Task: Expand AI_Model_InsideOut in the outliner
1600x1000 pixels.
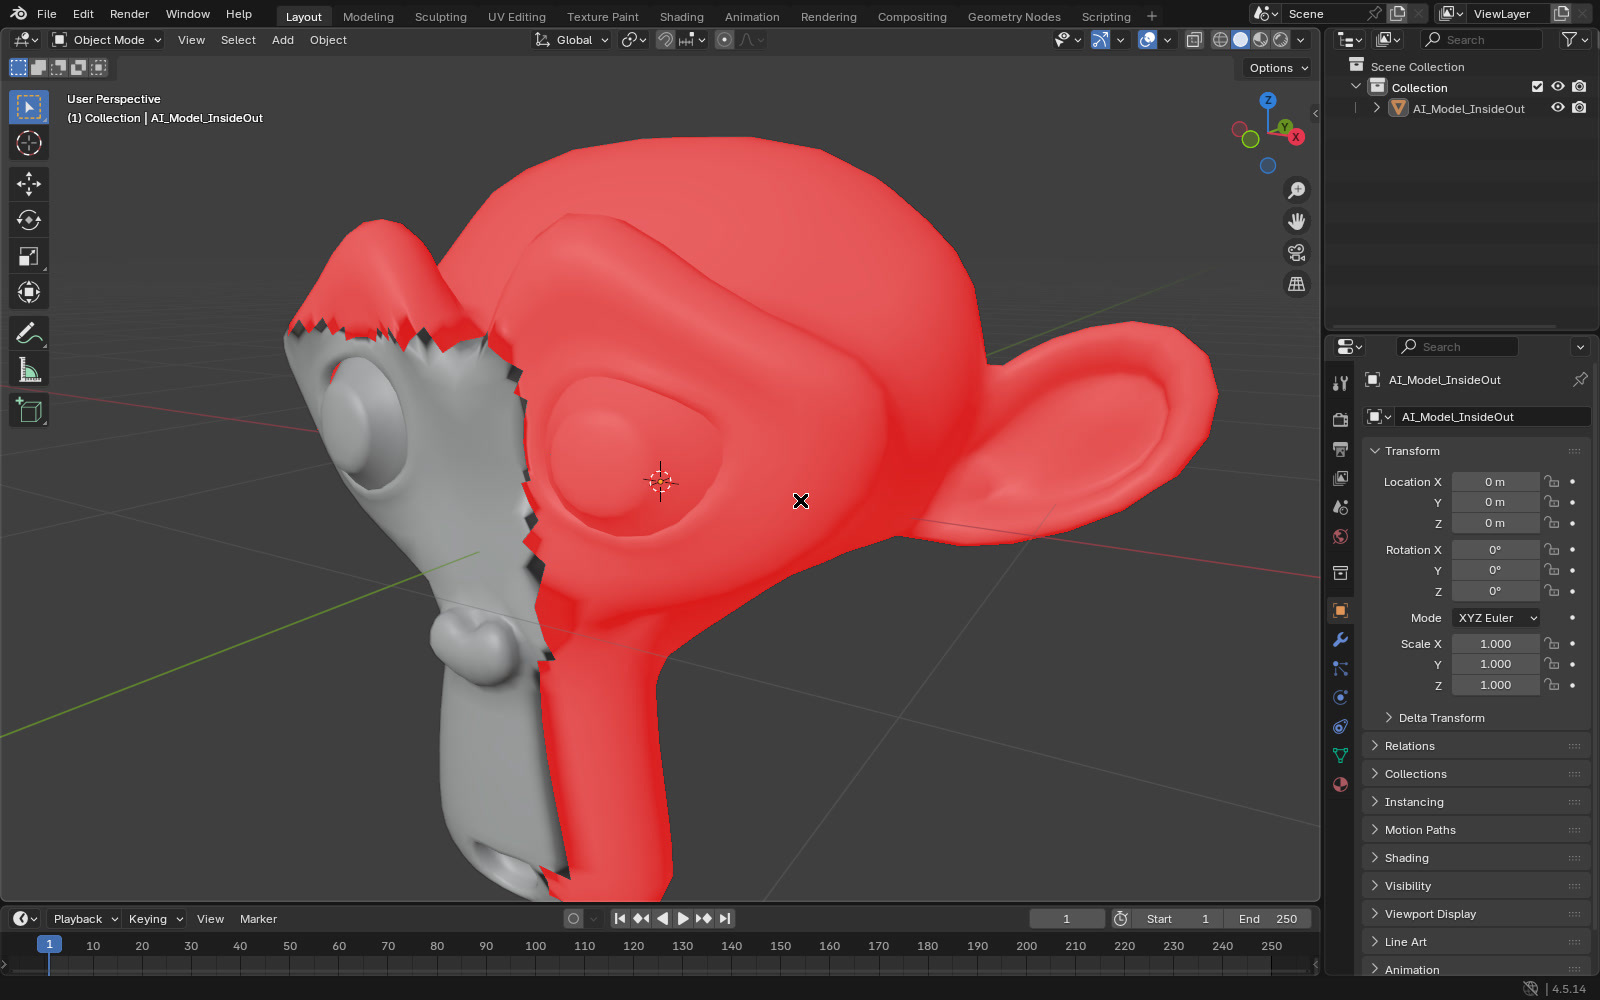Action: pos(1377,108)
